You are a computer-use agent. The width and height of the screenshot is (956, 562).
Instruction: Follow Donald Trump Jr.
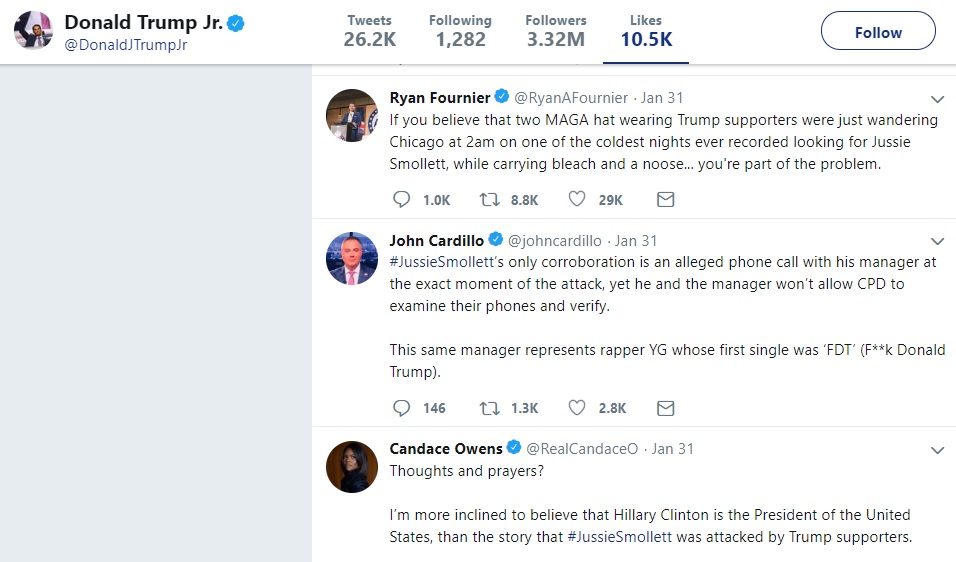point(878,32)
